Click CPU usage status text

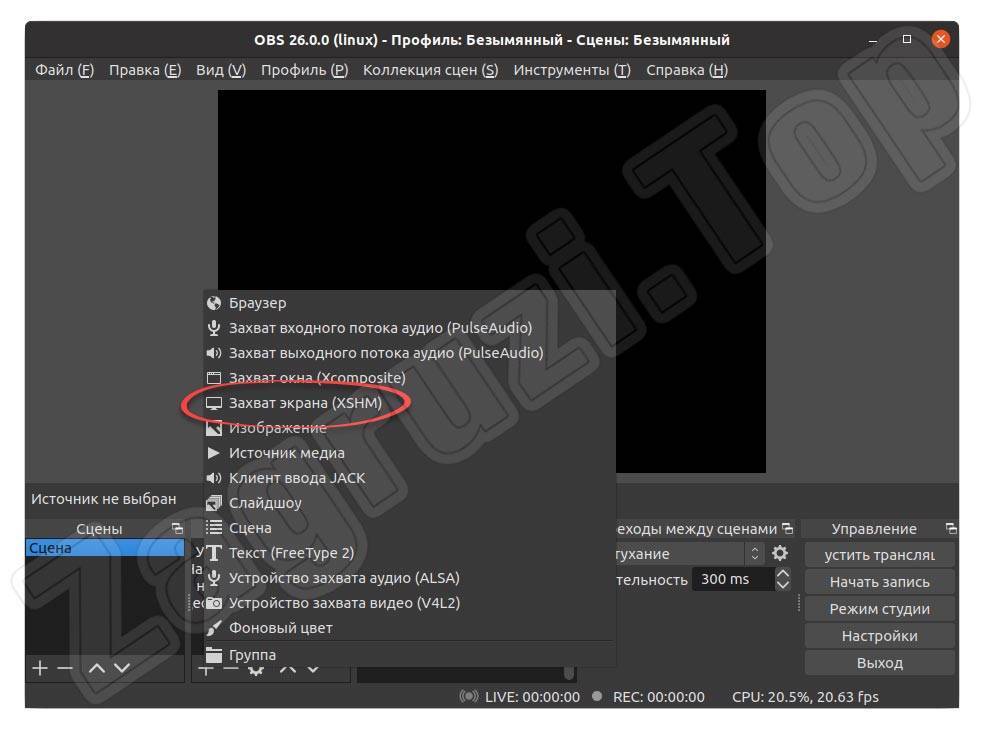805,697
